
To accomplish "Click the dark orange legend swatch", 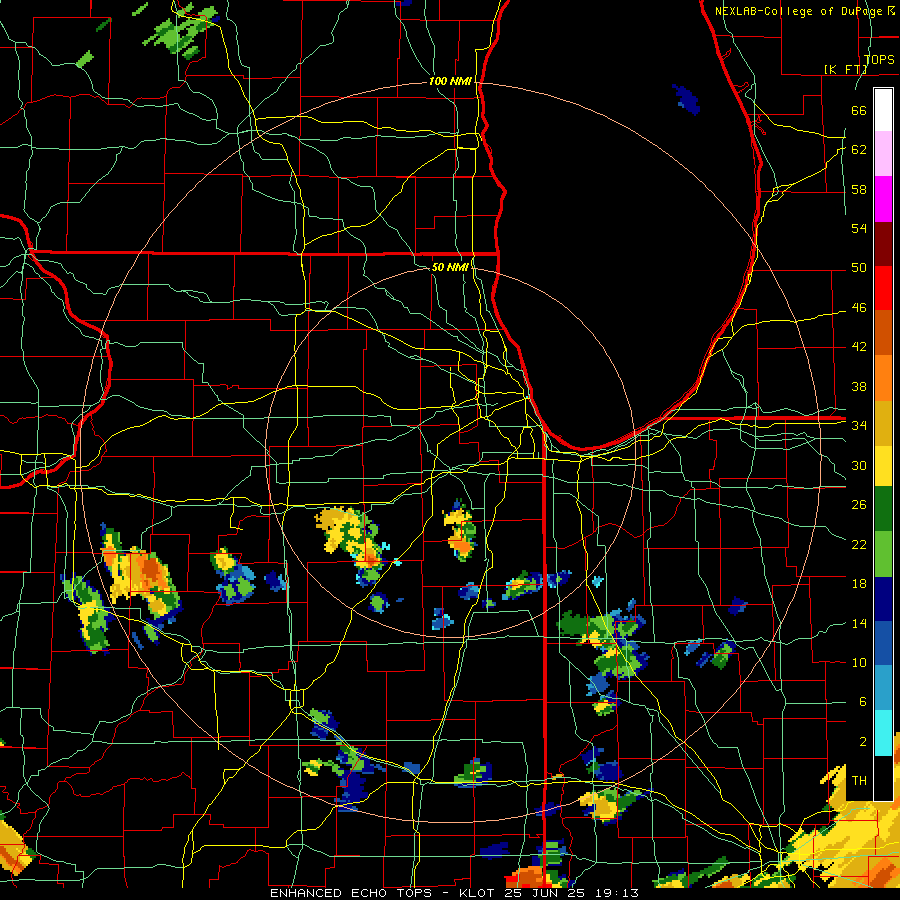I will tap(883, 333).
